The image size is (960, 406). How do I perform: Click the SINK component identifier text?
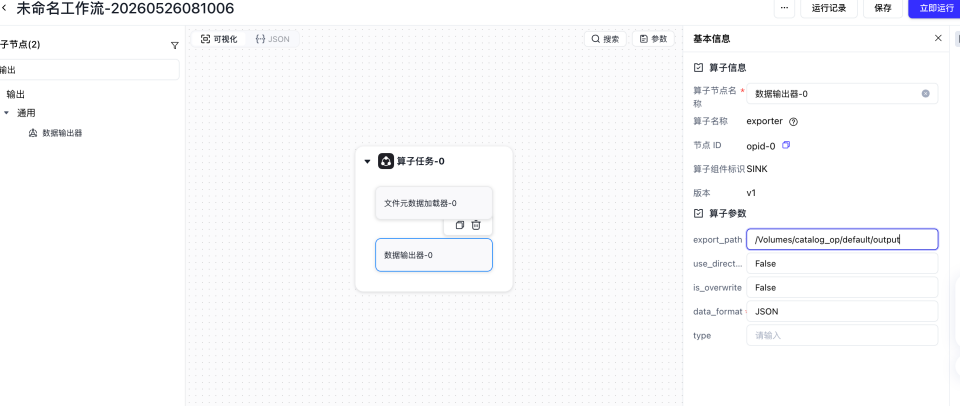(757, 169)
